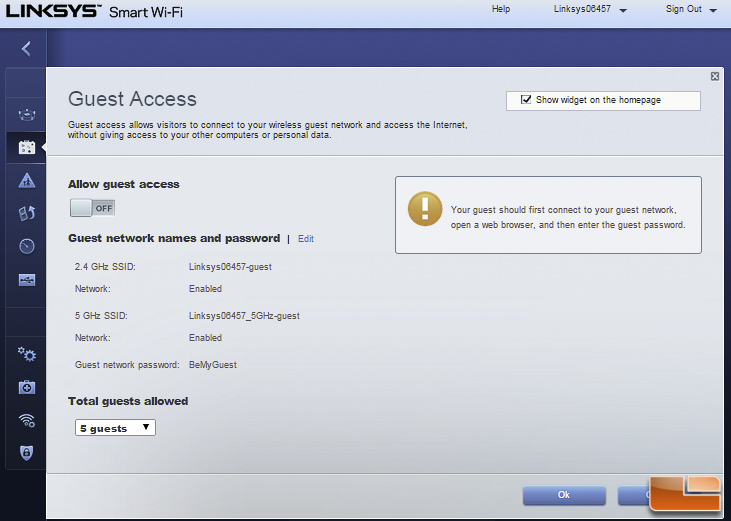
Task: Open the Device List sidebar icon
Action: click(x=27, y=114)
